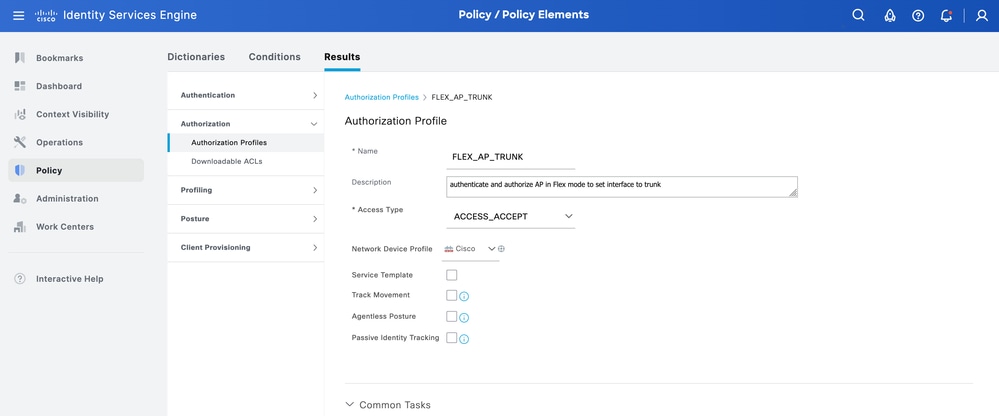This screenshot has height=416, width=999.
Task: Open the Network Device Profile Cisco dropdown
Action: tap(470, 249)
